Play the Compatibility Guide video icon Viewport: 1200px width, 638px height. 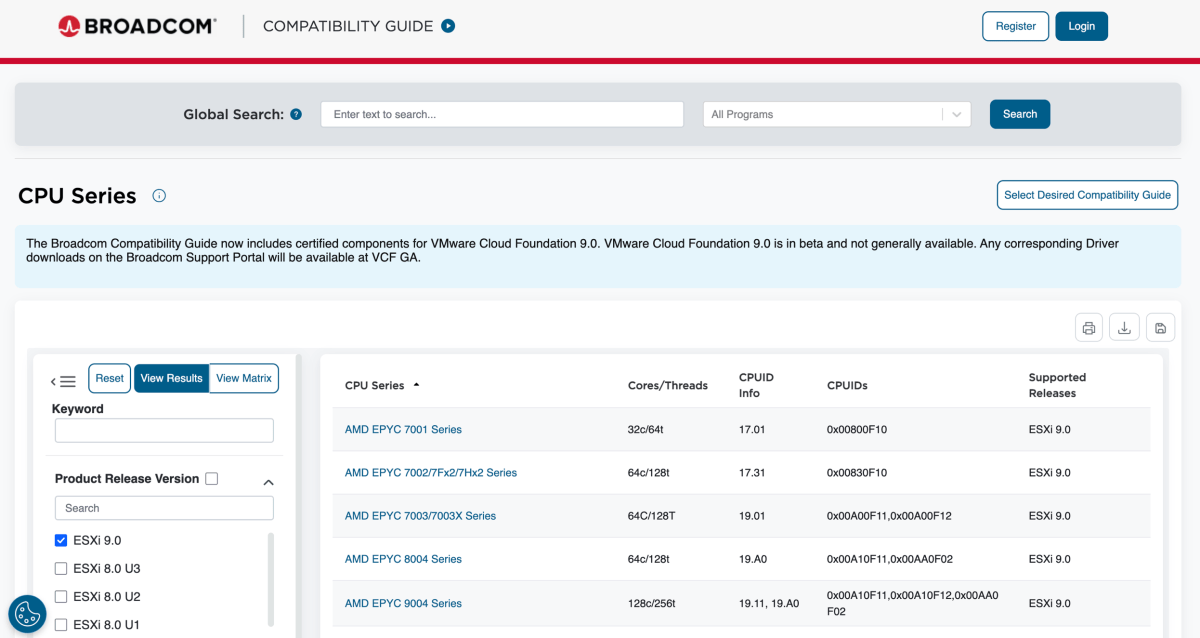click(448, 26)
